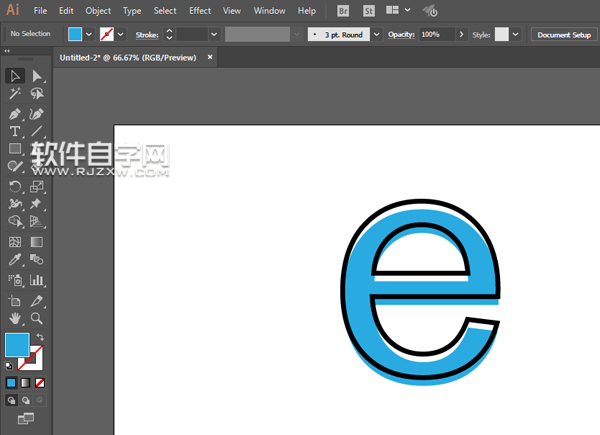Screen dimensions: 600x435
Task: Enable Draw Behind mode
Action: (25, 400)
